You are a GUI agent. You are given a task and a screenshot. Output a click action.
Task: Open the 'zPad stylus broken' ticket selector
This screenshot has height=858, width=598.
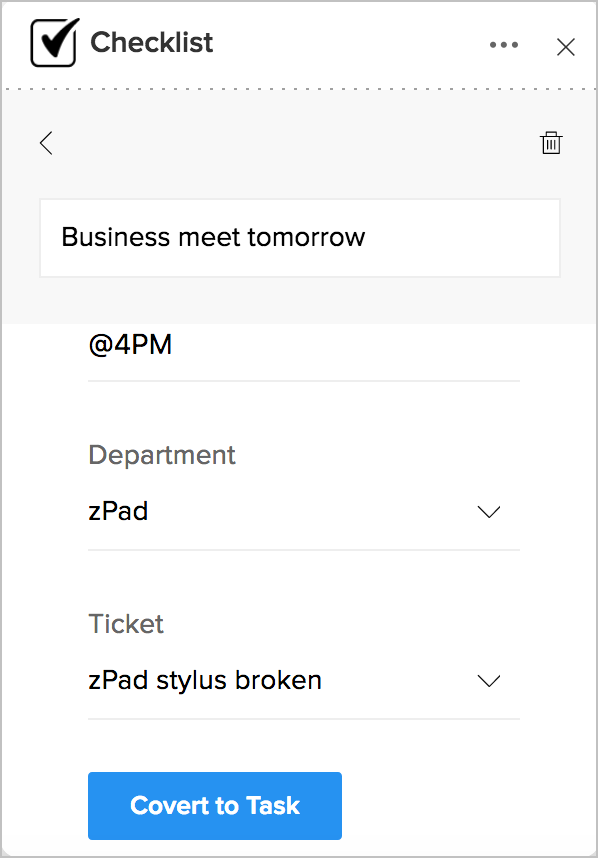point(304,681)
